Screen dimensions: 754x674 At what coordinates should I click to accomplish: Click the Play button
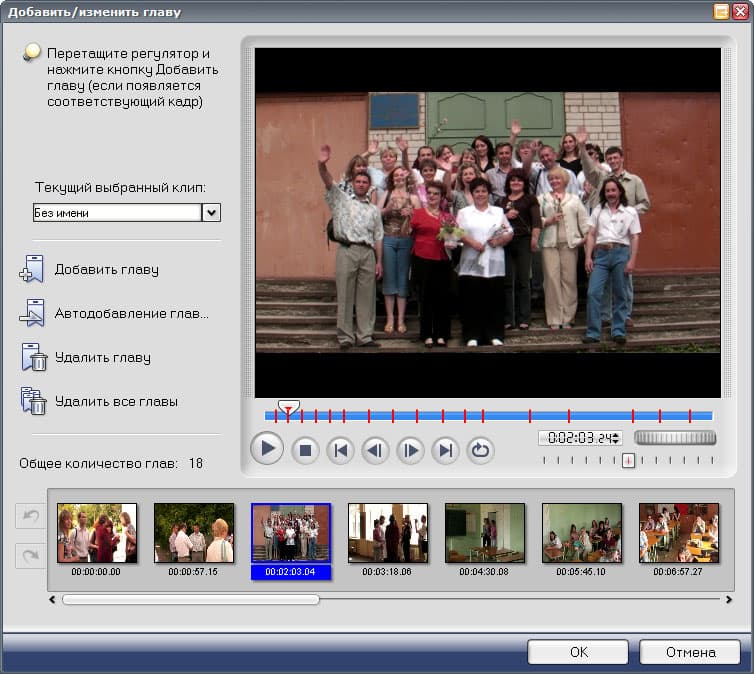pyautogui.click(x=266, y=449)
